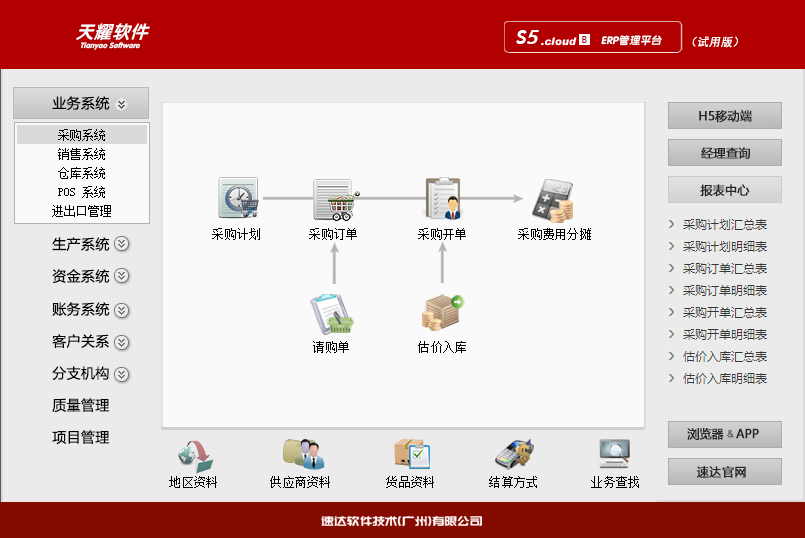Screen dimensions: 805x538
Task: Click the 采购开单 purchase billing icon
Action: (x=441, y=199)
